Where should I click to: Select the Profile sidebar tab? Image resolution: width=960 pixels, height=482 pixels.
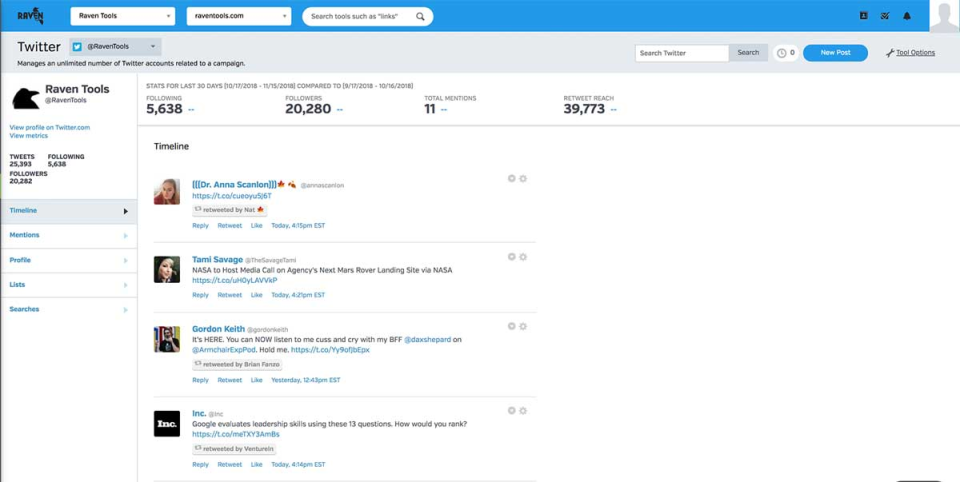tap(69, 260)
